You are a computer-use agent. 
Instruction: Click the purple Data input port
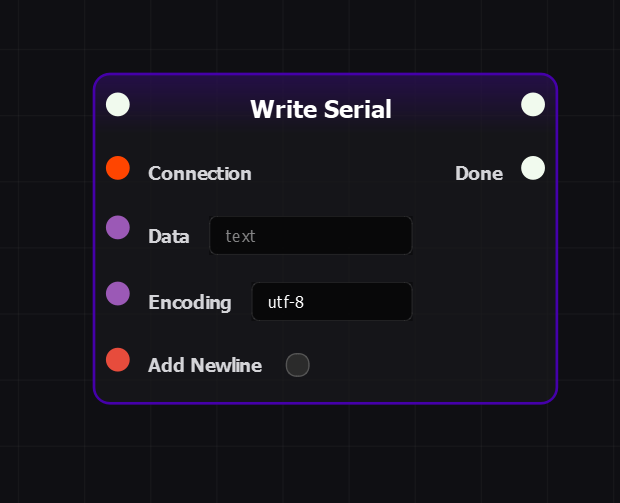tap(118, 228)
